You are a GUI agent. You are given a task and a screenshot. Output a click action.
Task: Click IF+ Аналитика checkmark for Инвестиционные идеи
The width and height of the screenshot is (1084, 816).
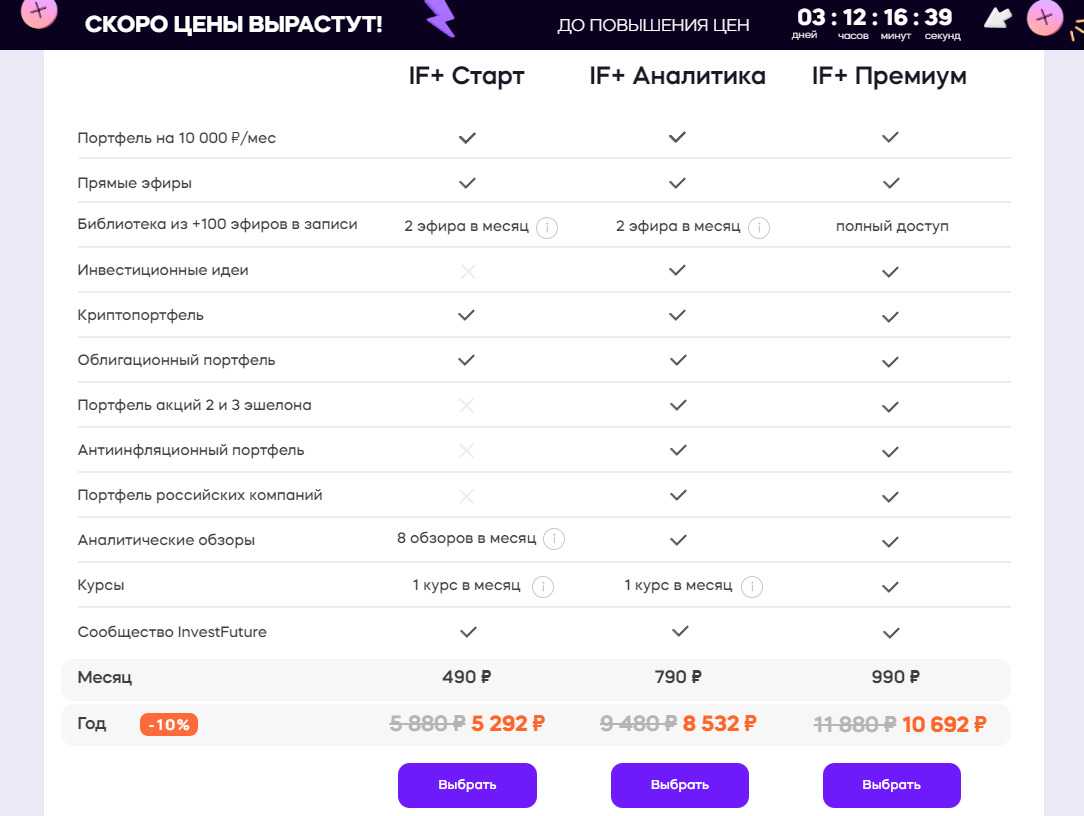677,270
